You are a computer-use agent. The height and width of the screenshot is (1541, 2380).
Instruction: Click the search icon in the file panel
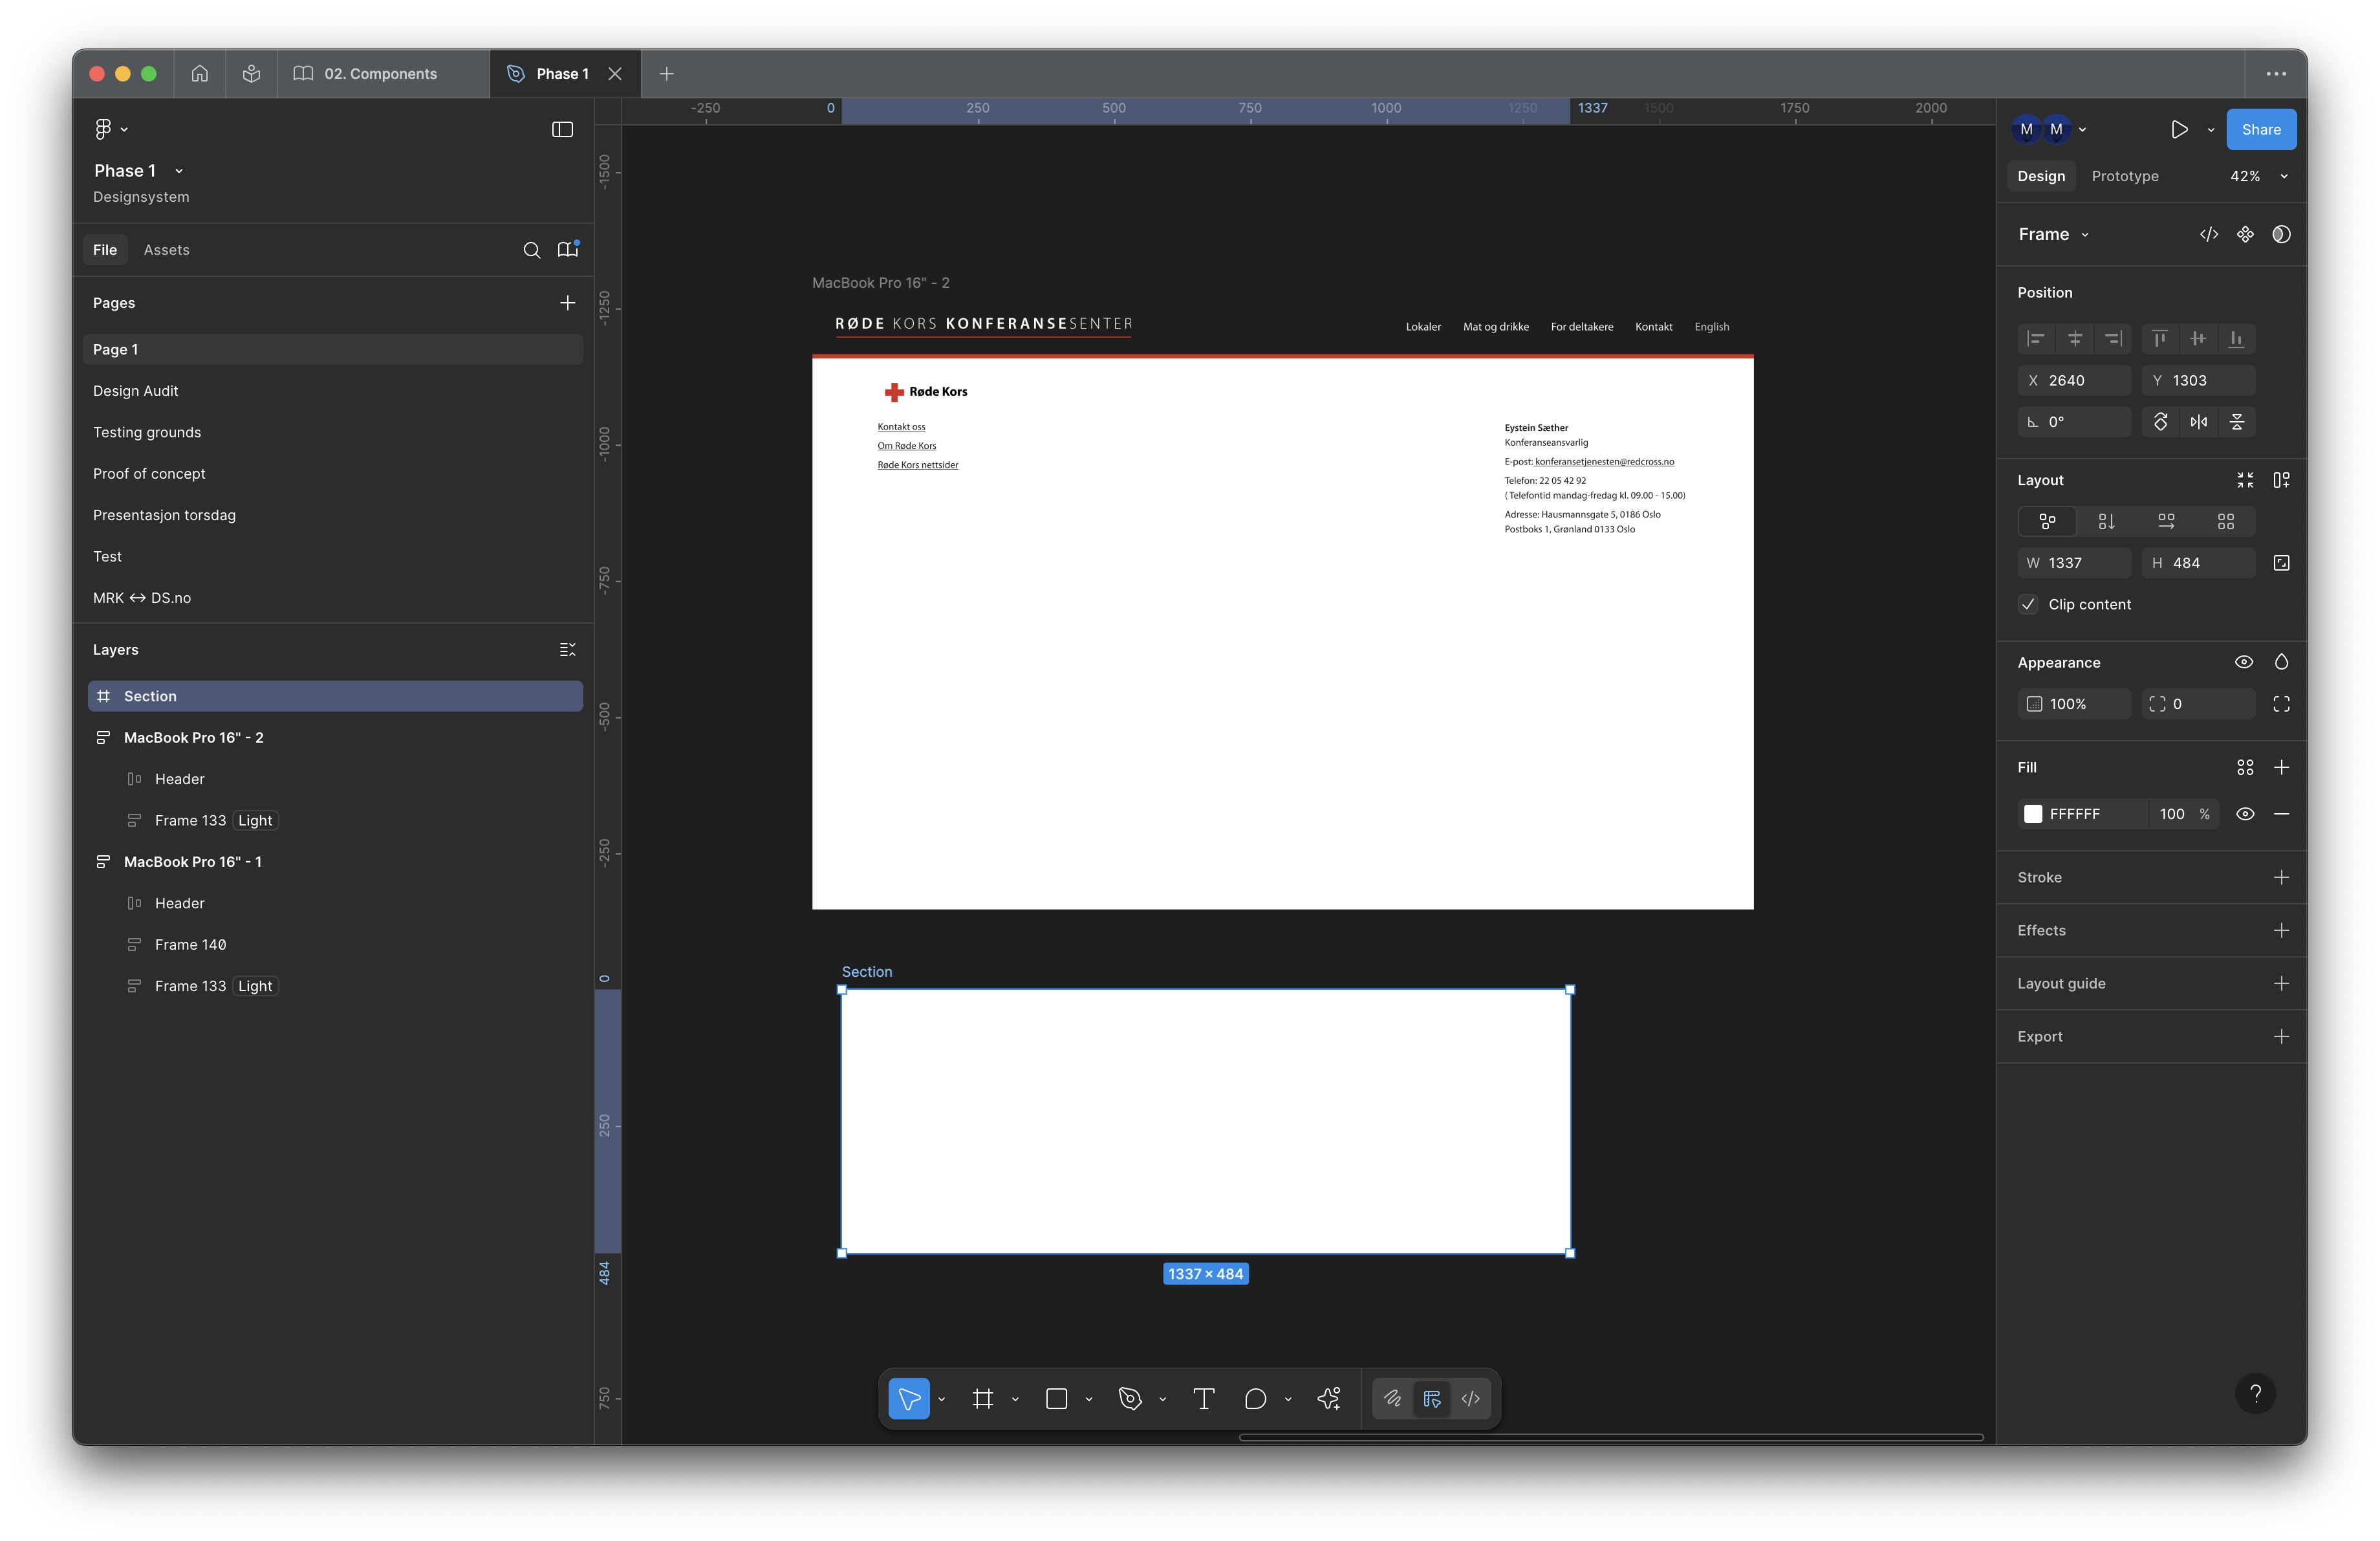[531, 250]
